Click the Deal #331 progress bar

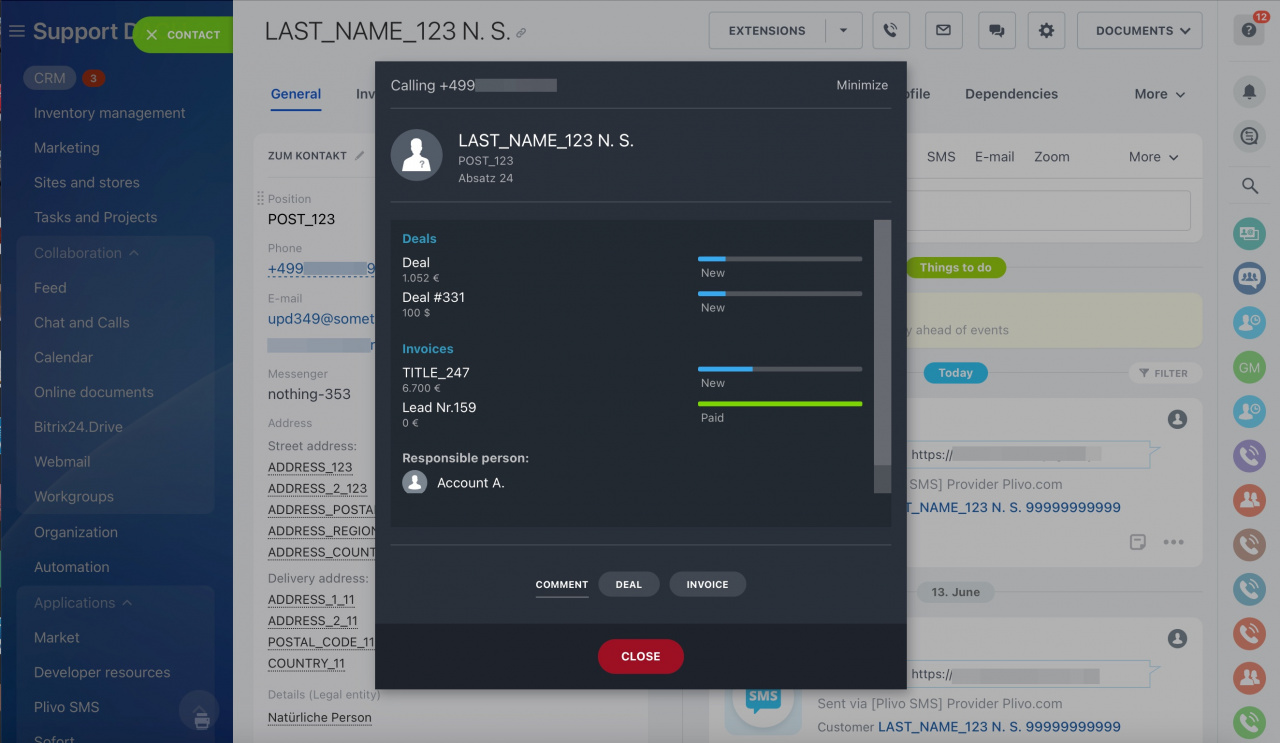(779, 294)
